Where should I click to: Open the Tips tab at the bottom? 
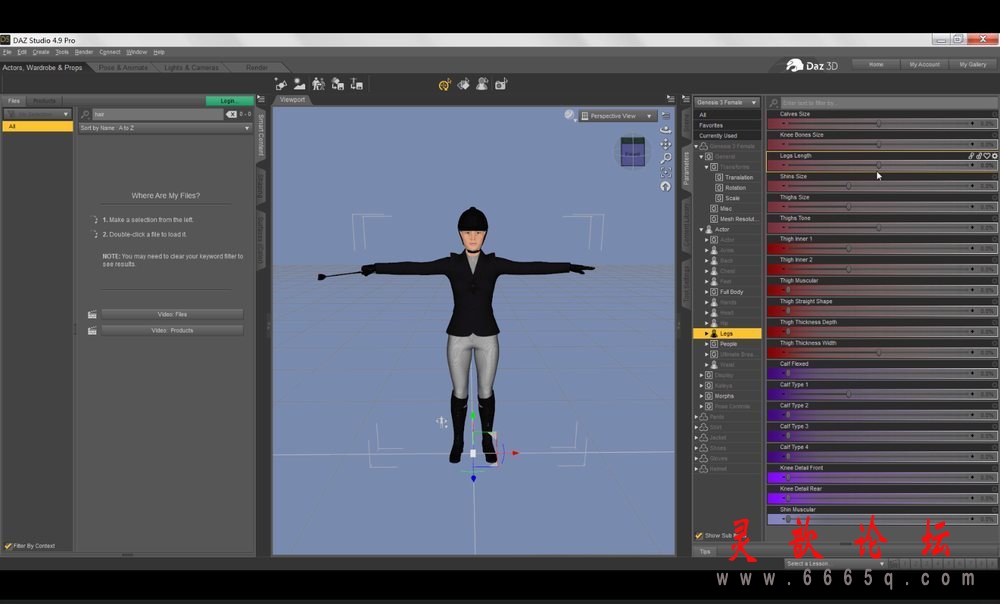(x=705, y=552)
